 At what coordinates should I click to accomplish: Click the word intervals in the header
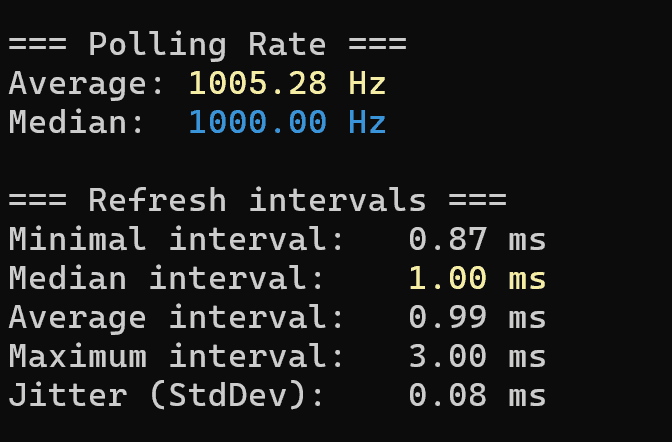[337, 200]
